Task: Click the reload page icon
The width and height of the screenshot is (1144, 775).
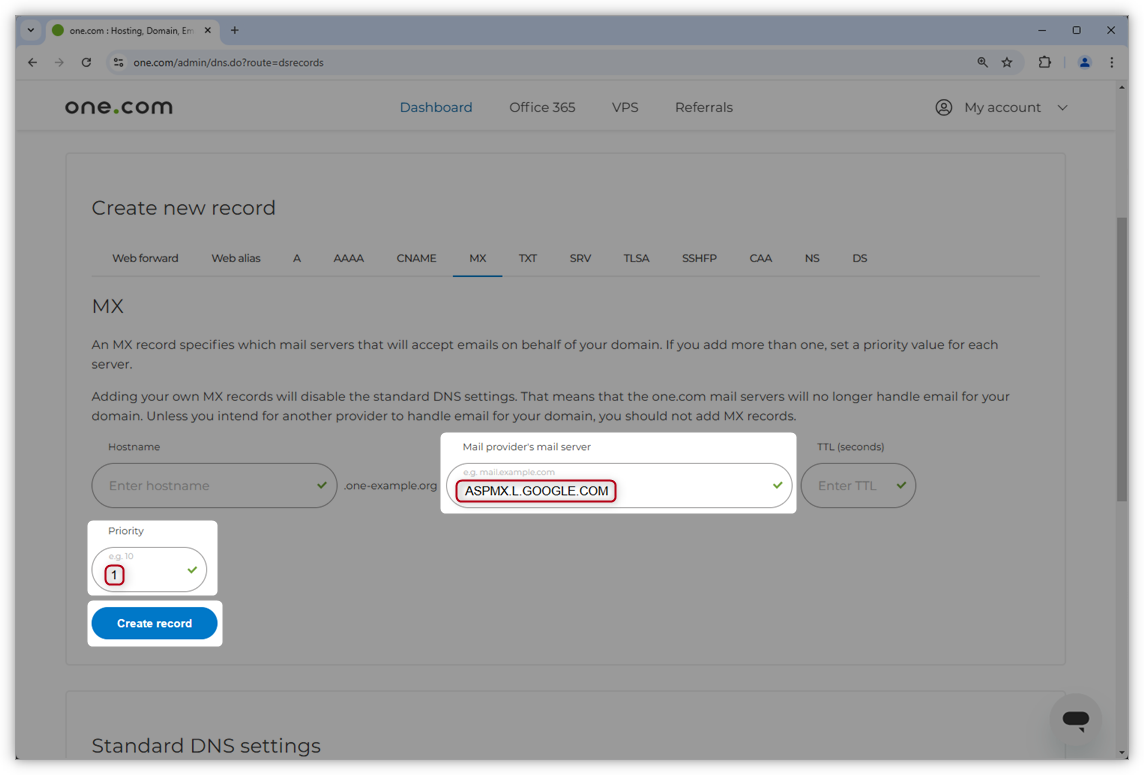Action: (x=86, y=62)
